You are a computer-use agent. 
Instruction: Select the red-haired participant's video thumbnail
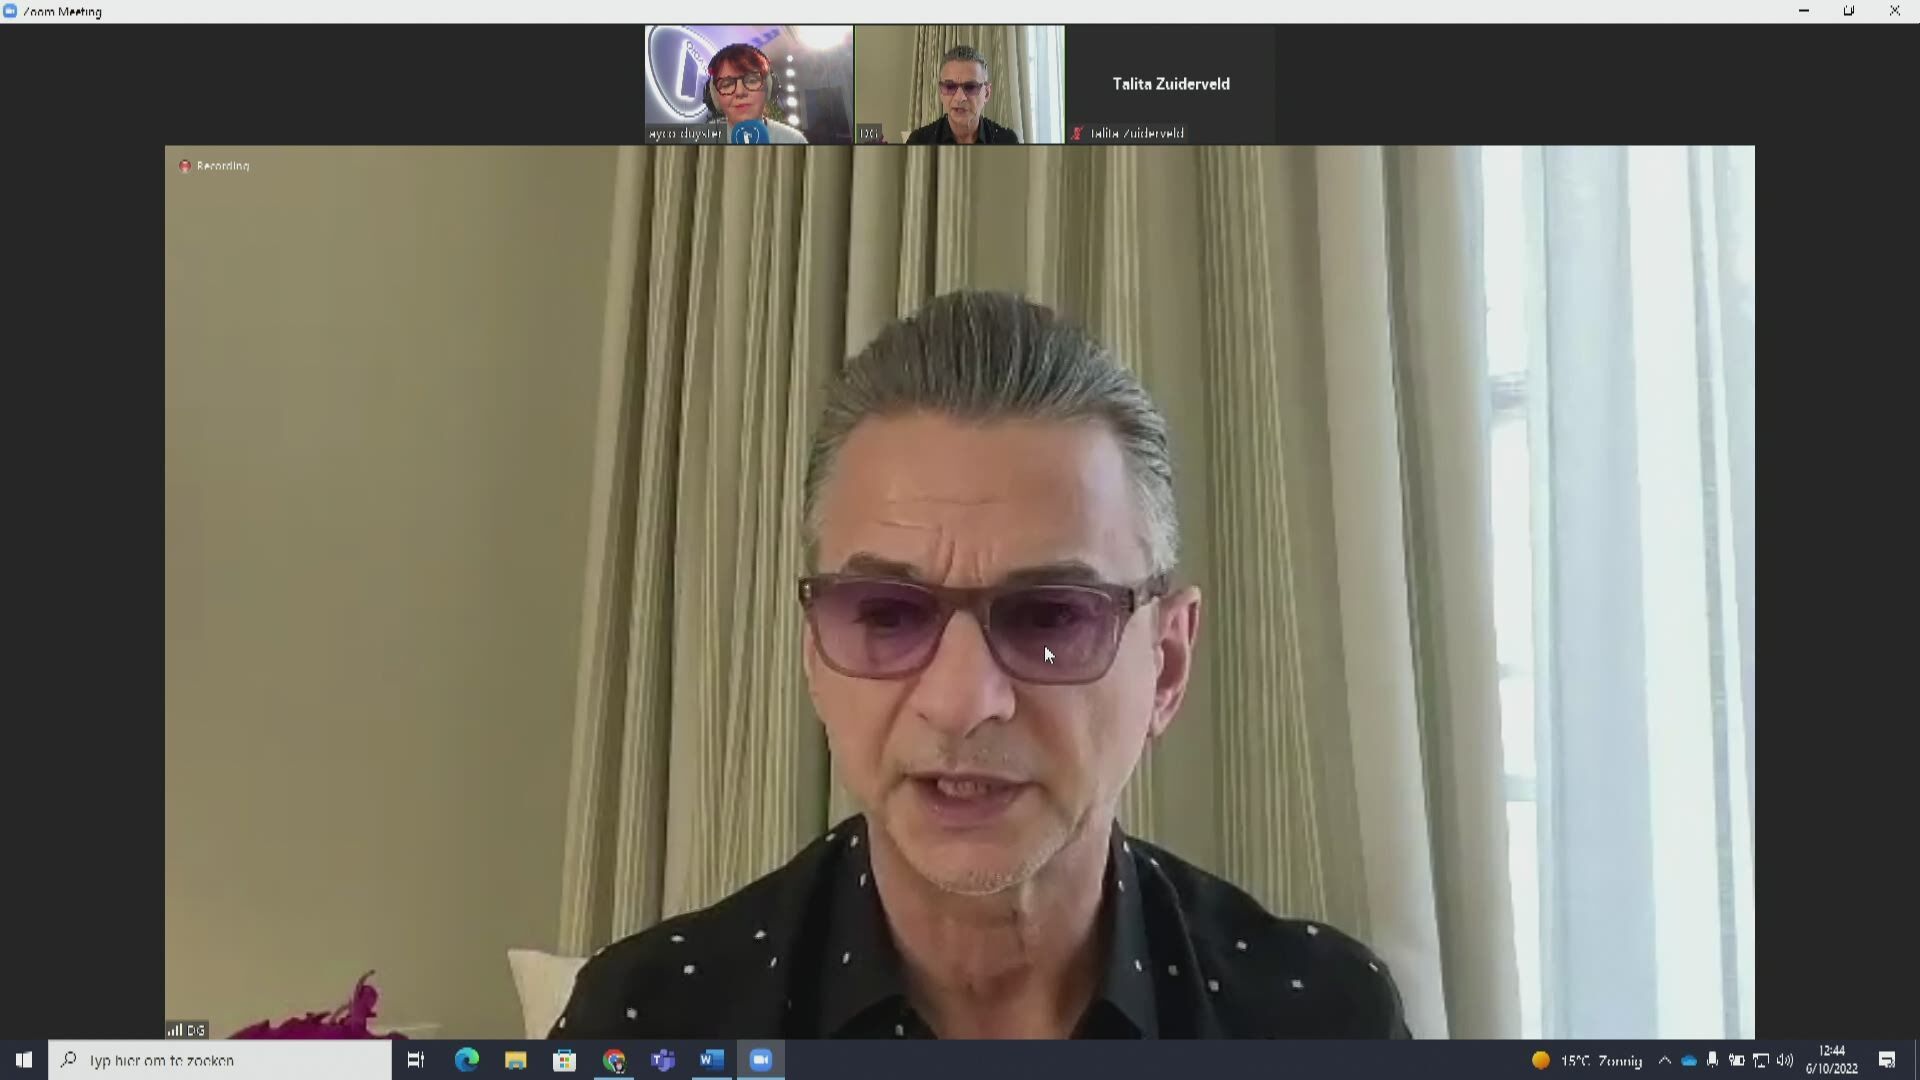pos(749,84)
